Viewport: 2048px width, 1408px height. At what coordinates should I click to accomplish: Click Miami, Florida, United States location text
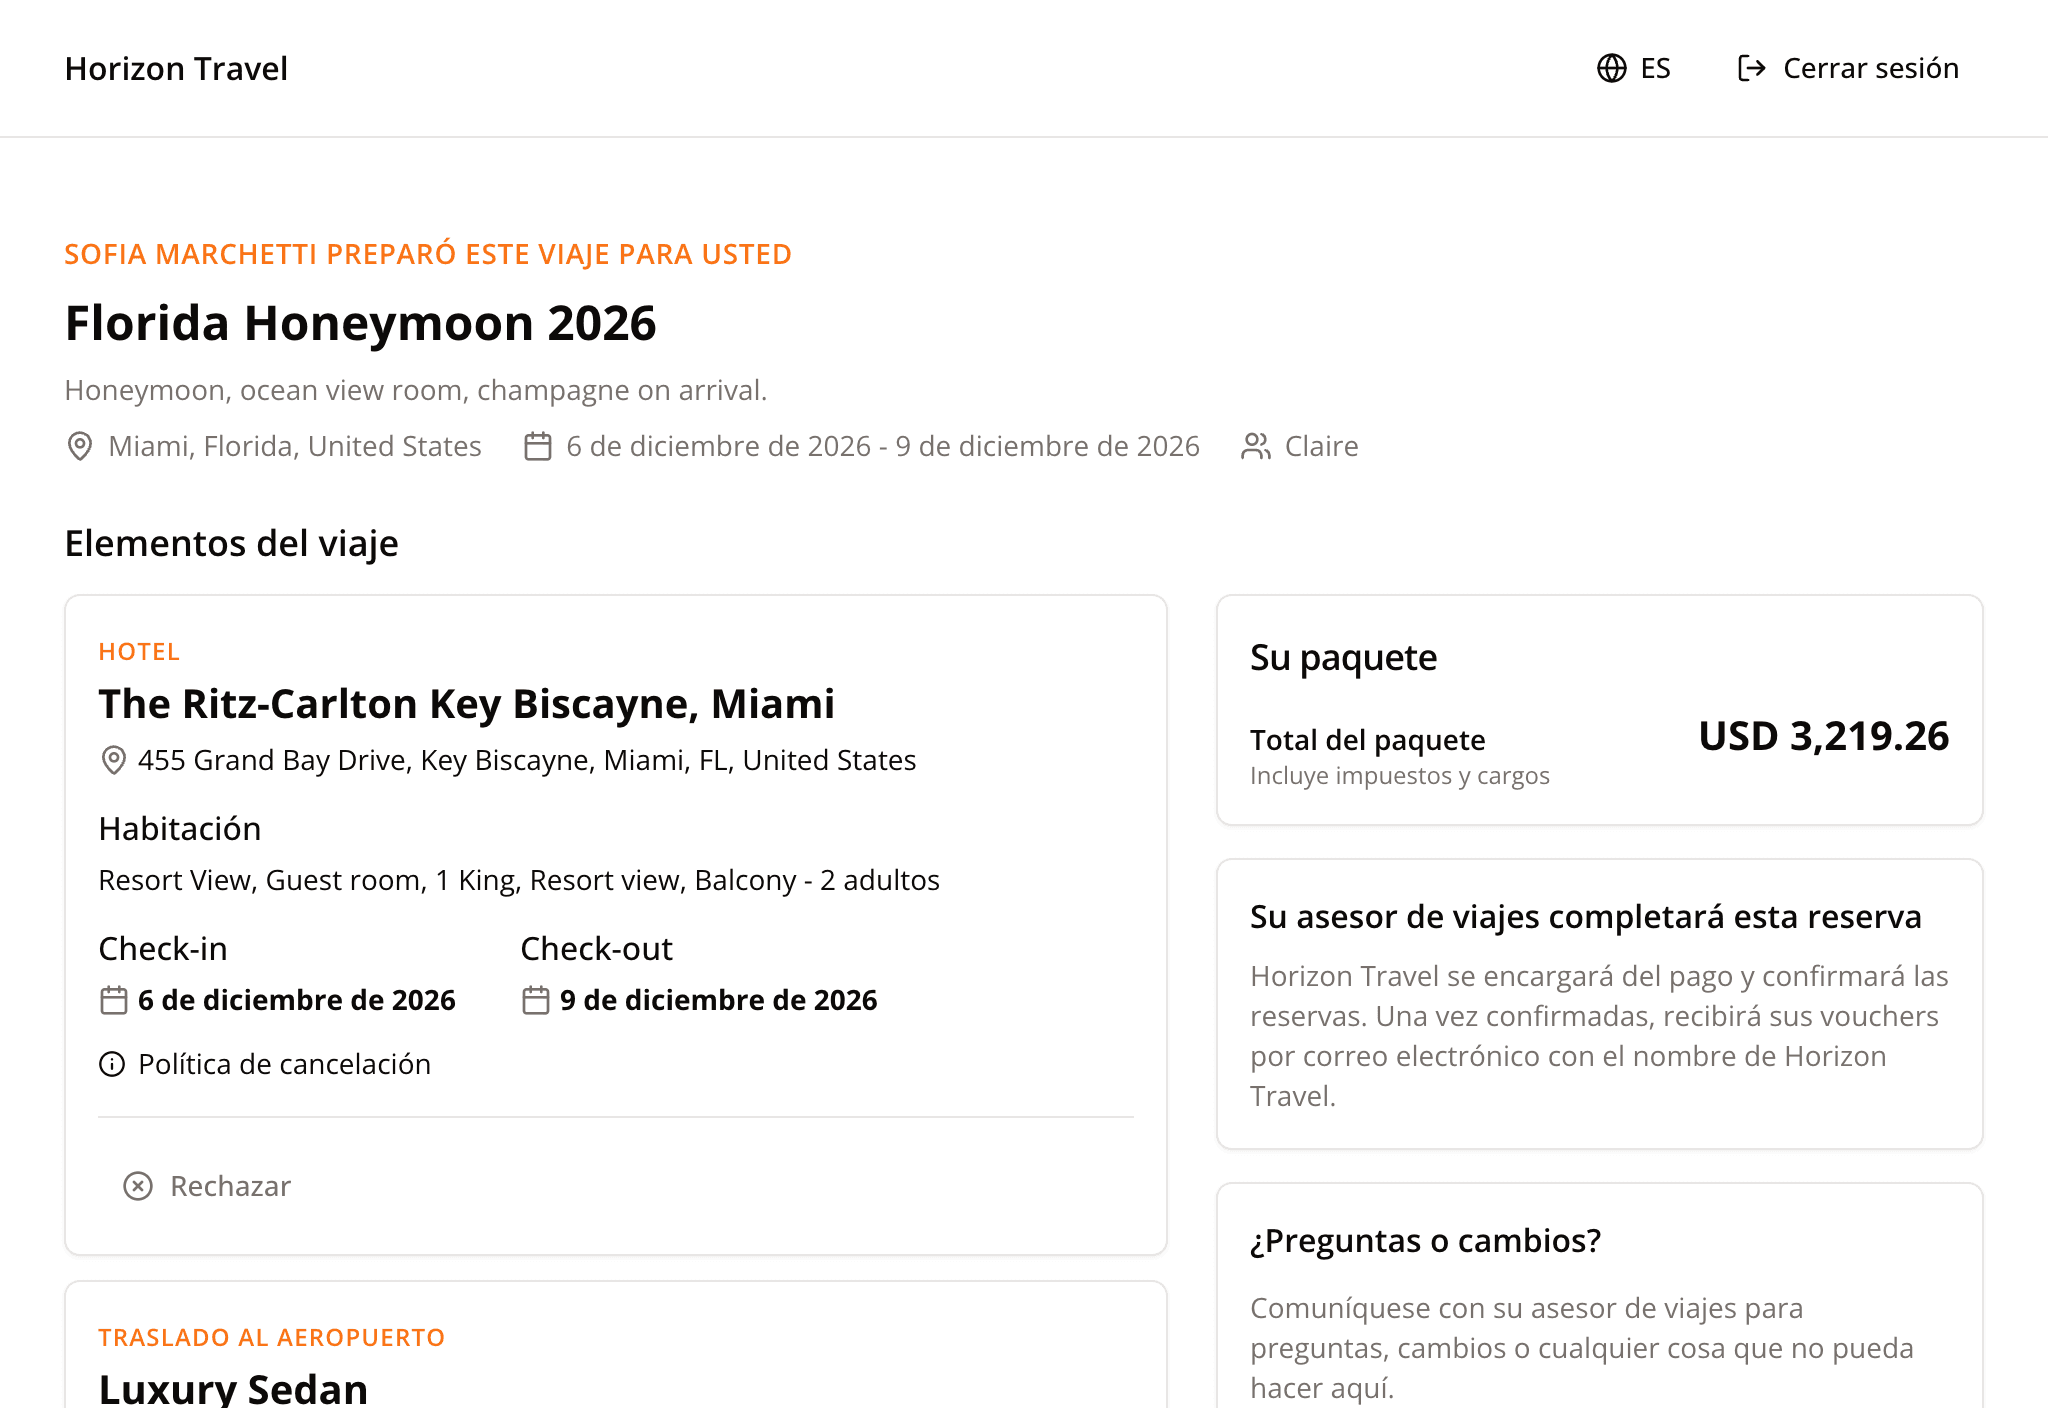point(295,446)
